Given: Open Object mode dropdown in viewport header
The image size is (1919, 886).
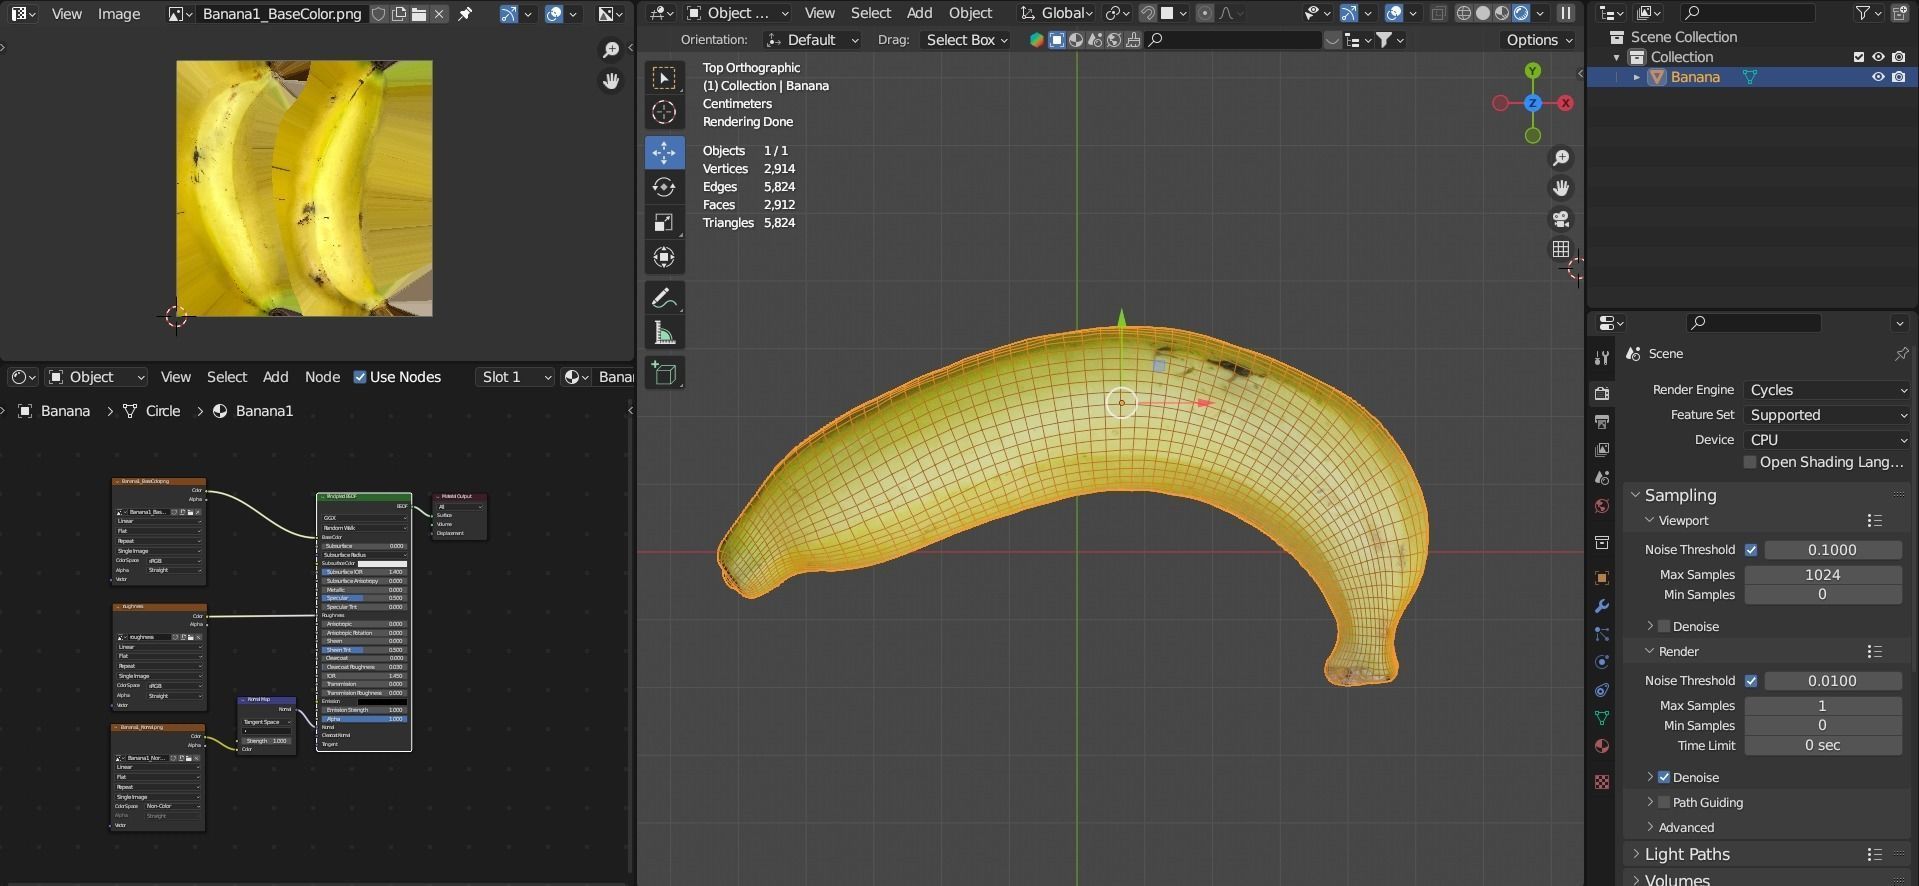Looking at the screenshot, I should (738, 13).
